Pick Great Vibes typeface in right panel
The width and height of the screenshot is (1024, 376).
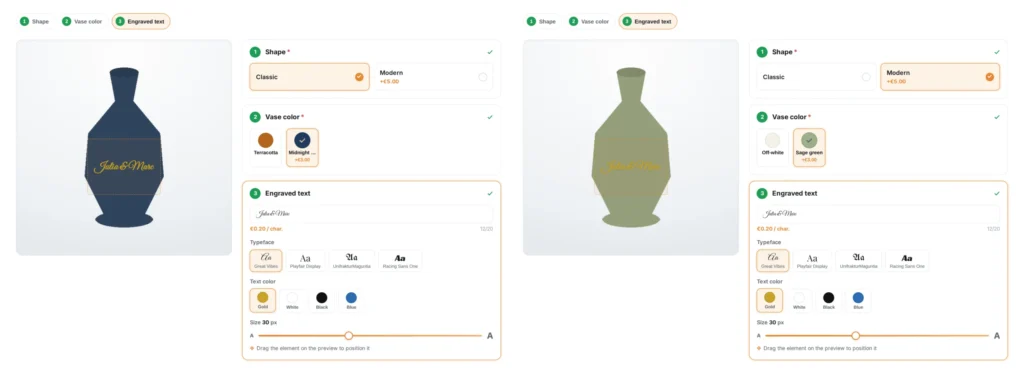(773, 260)
